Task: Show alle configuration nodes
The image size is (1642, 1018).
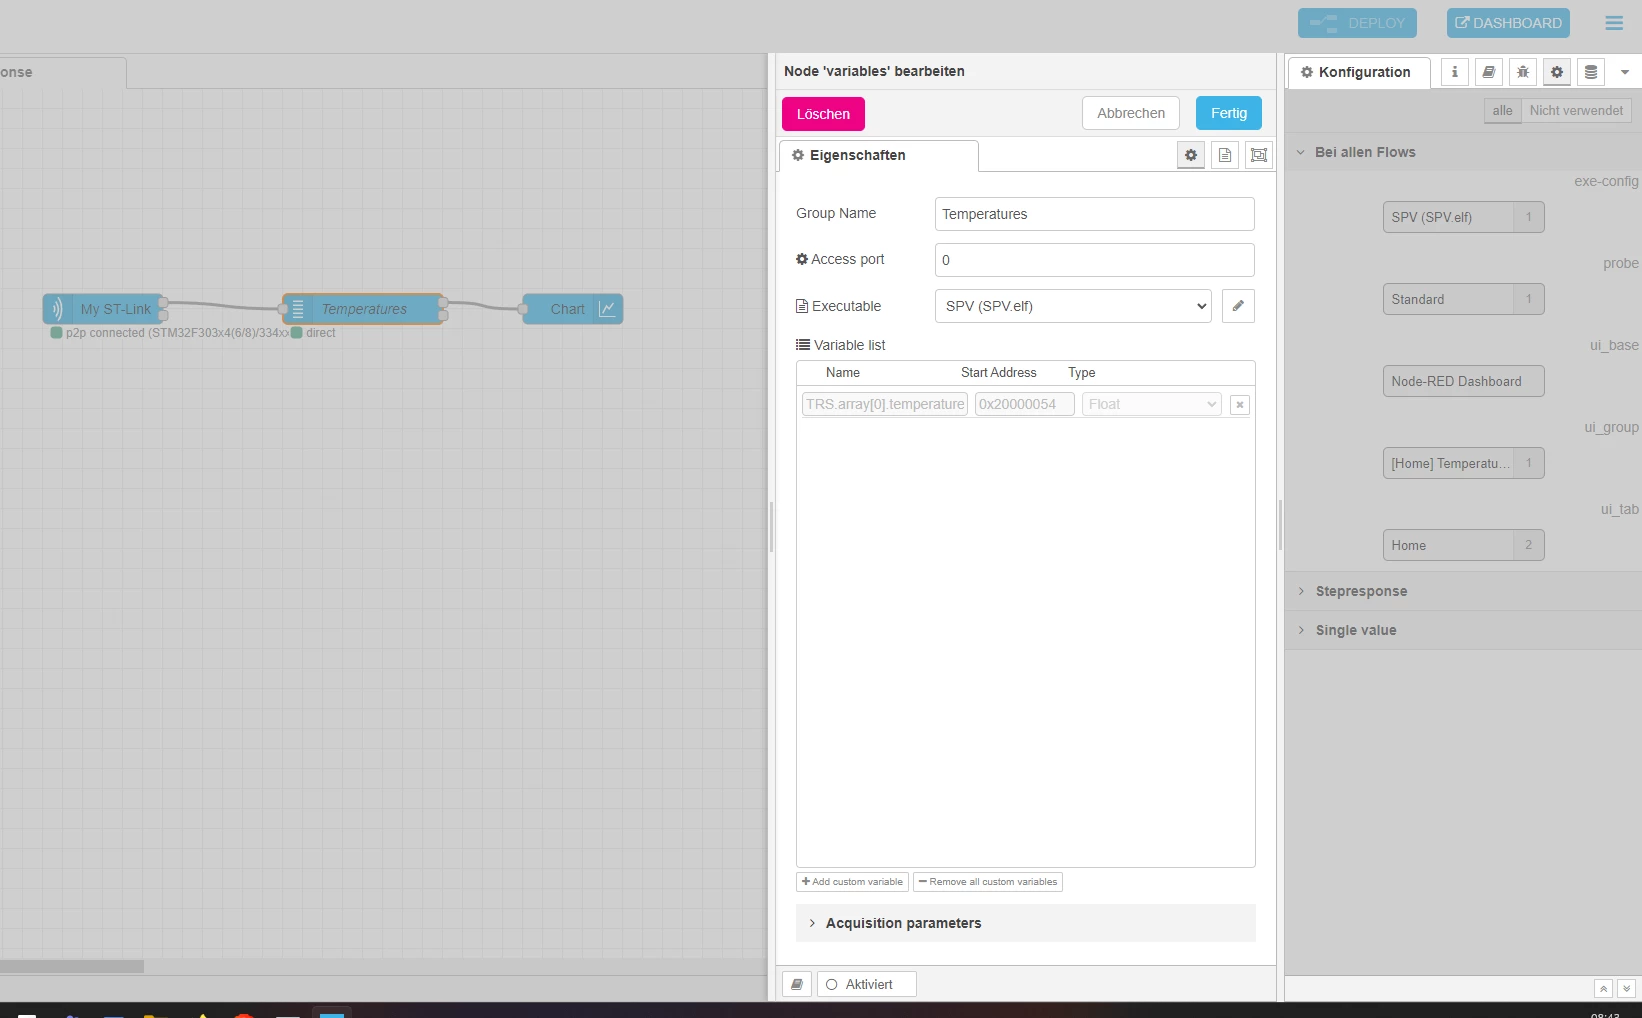Action: [1503, 111]
